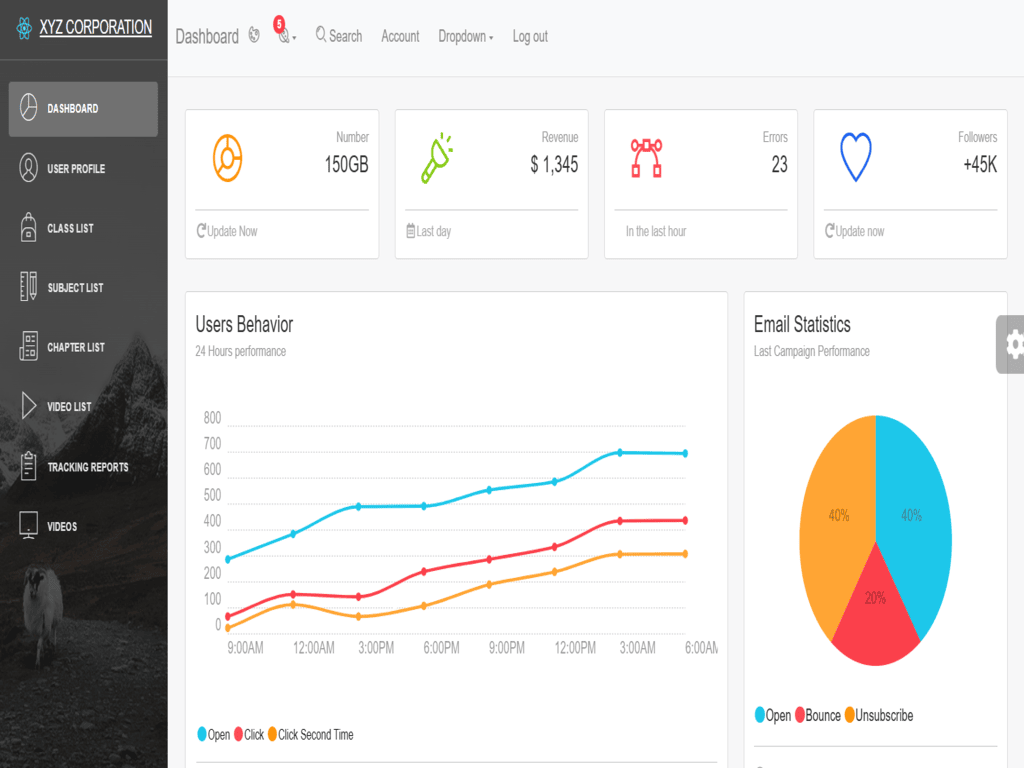
Task: Toggle the Click series in Users Behavior legend
Action: tap(249, 735)
